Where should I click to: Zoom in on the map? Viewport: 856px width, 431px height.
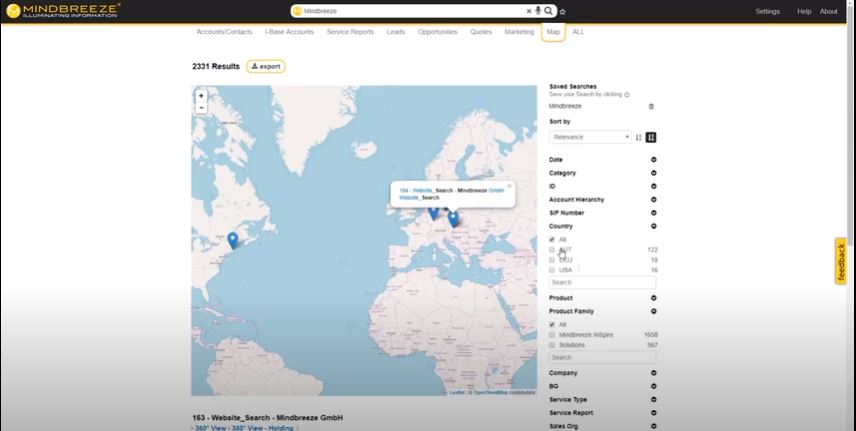(201, 96)
